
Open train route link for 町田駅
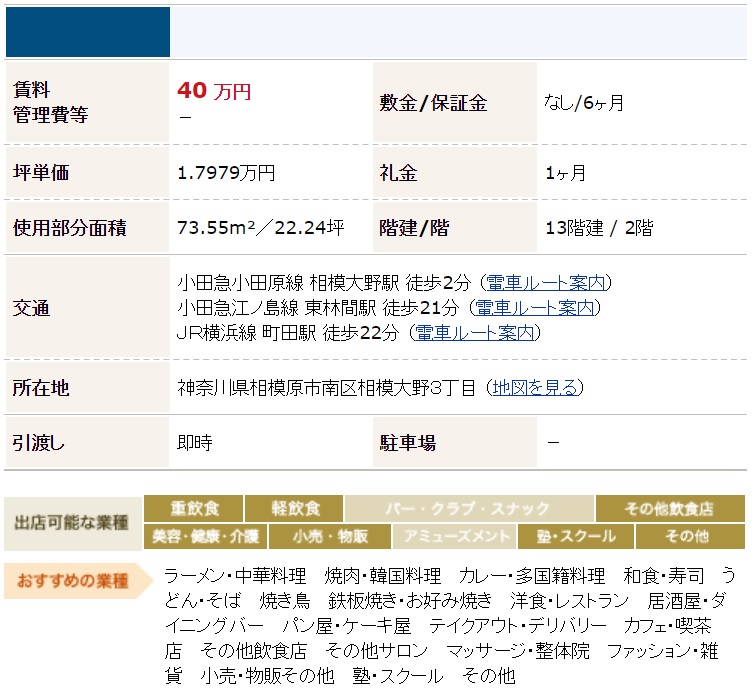475,333
